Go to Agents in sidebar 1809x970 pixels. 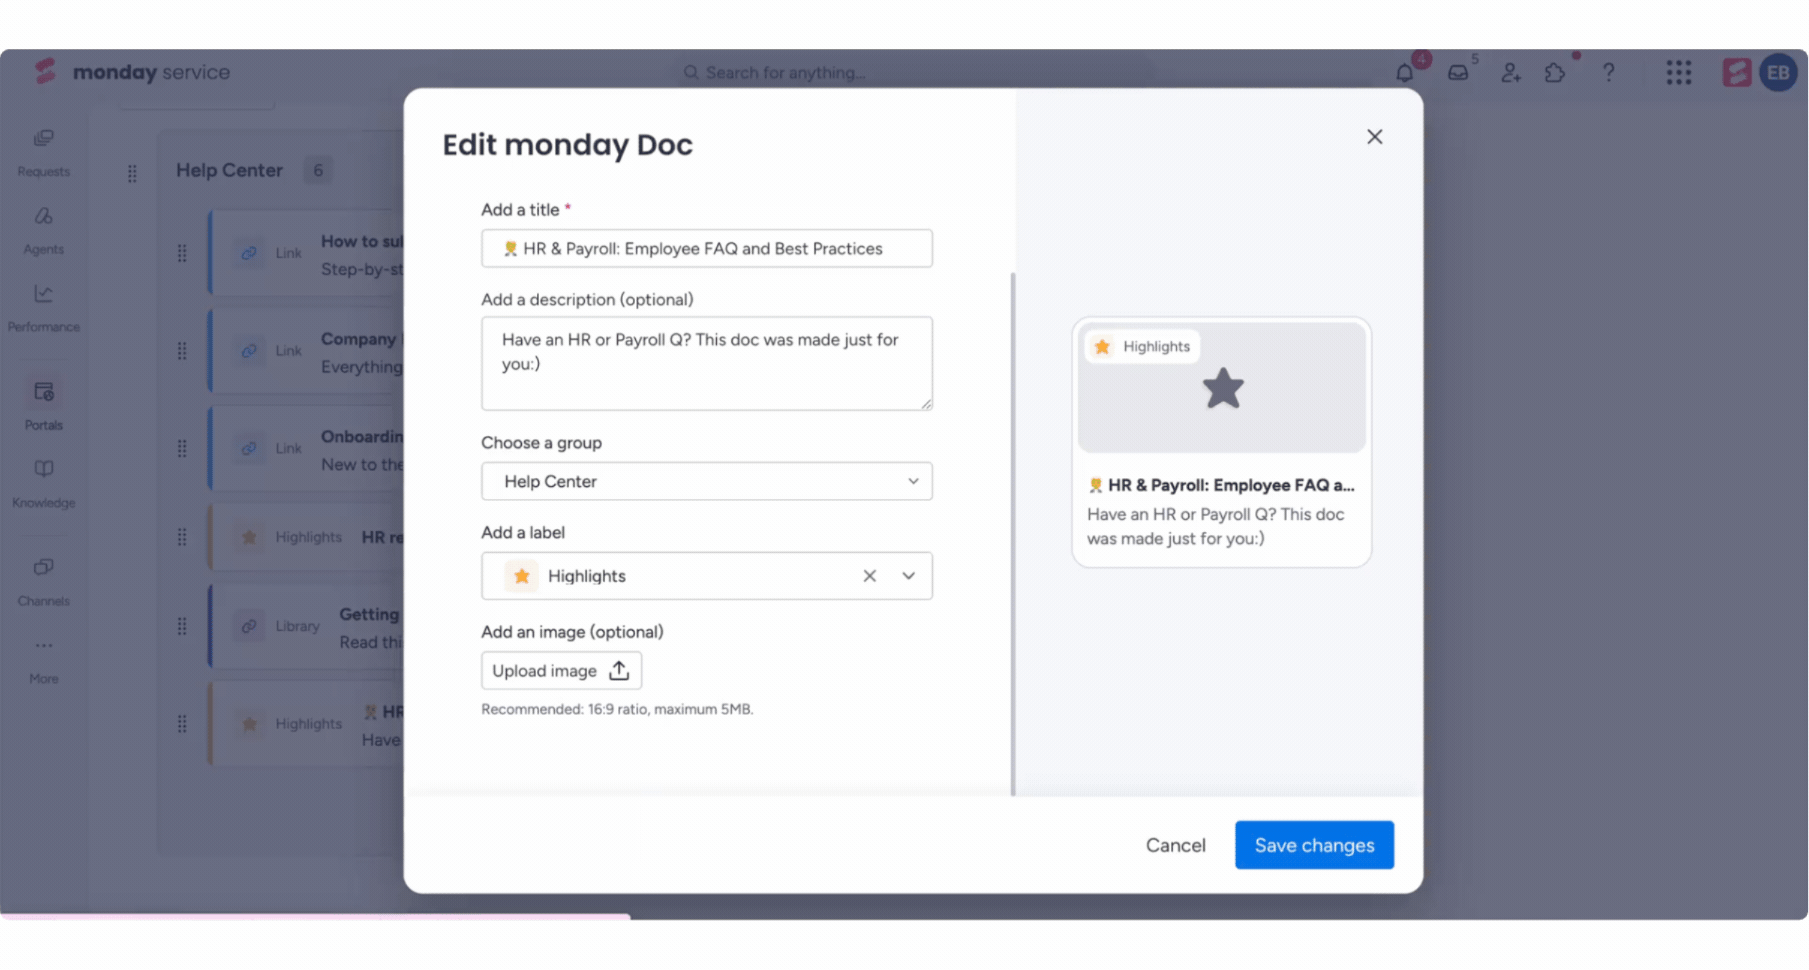(x=44, y=231)
